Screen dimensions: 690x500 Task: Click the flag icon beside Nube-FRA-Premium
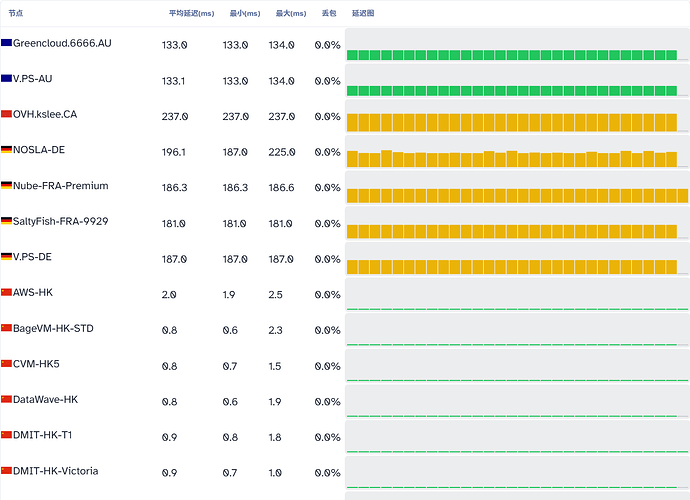click(6, 185)
